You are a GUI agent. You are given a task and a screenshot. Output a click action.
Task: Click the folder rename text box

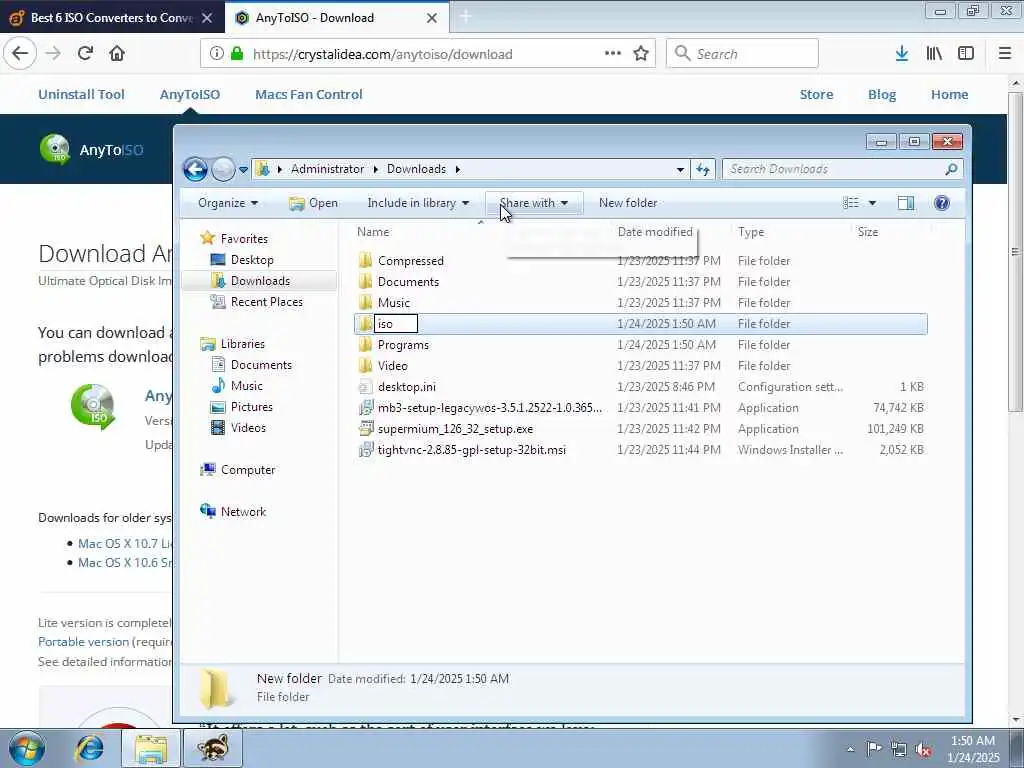396,324
